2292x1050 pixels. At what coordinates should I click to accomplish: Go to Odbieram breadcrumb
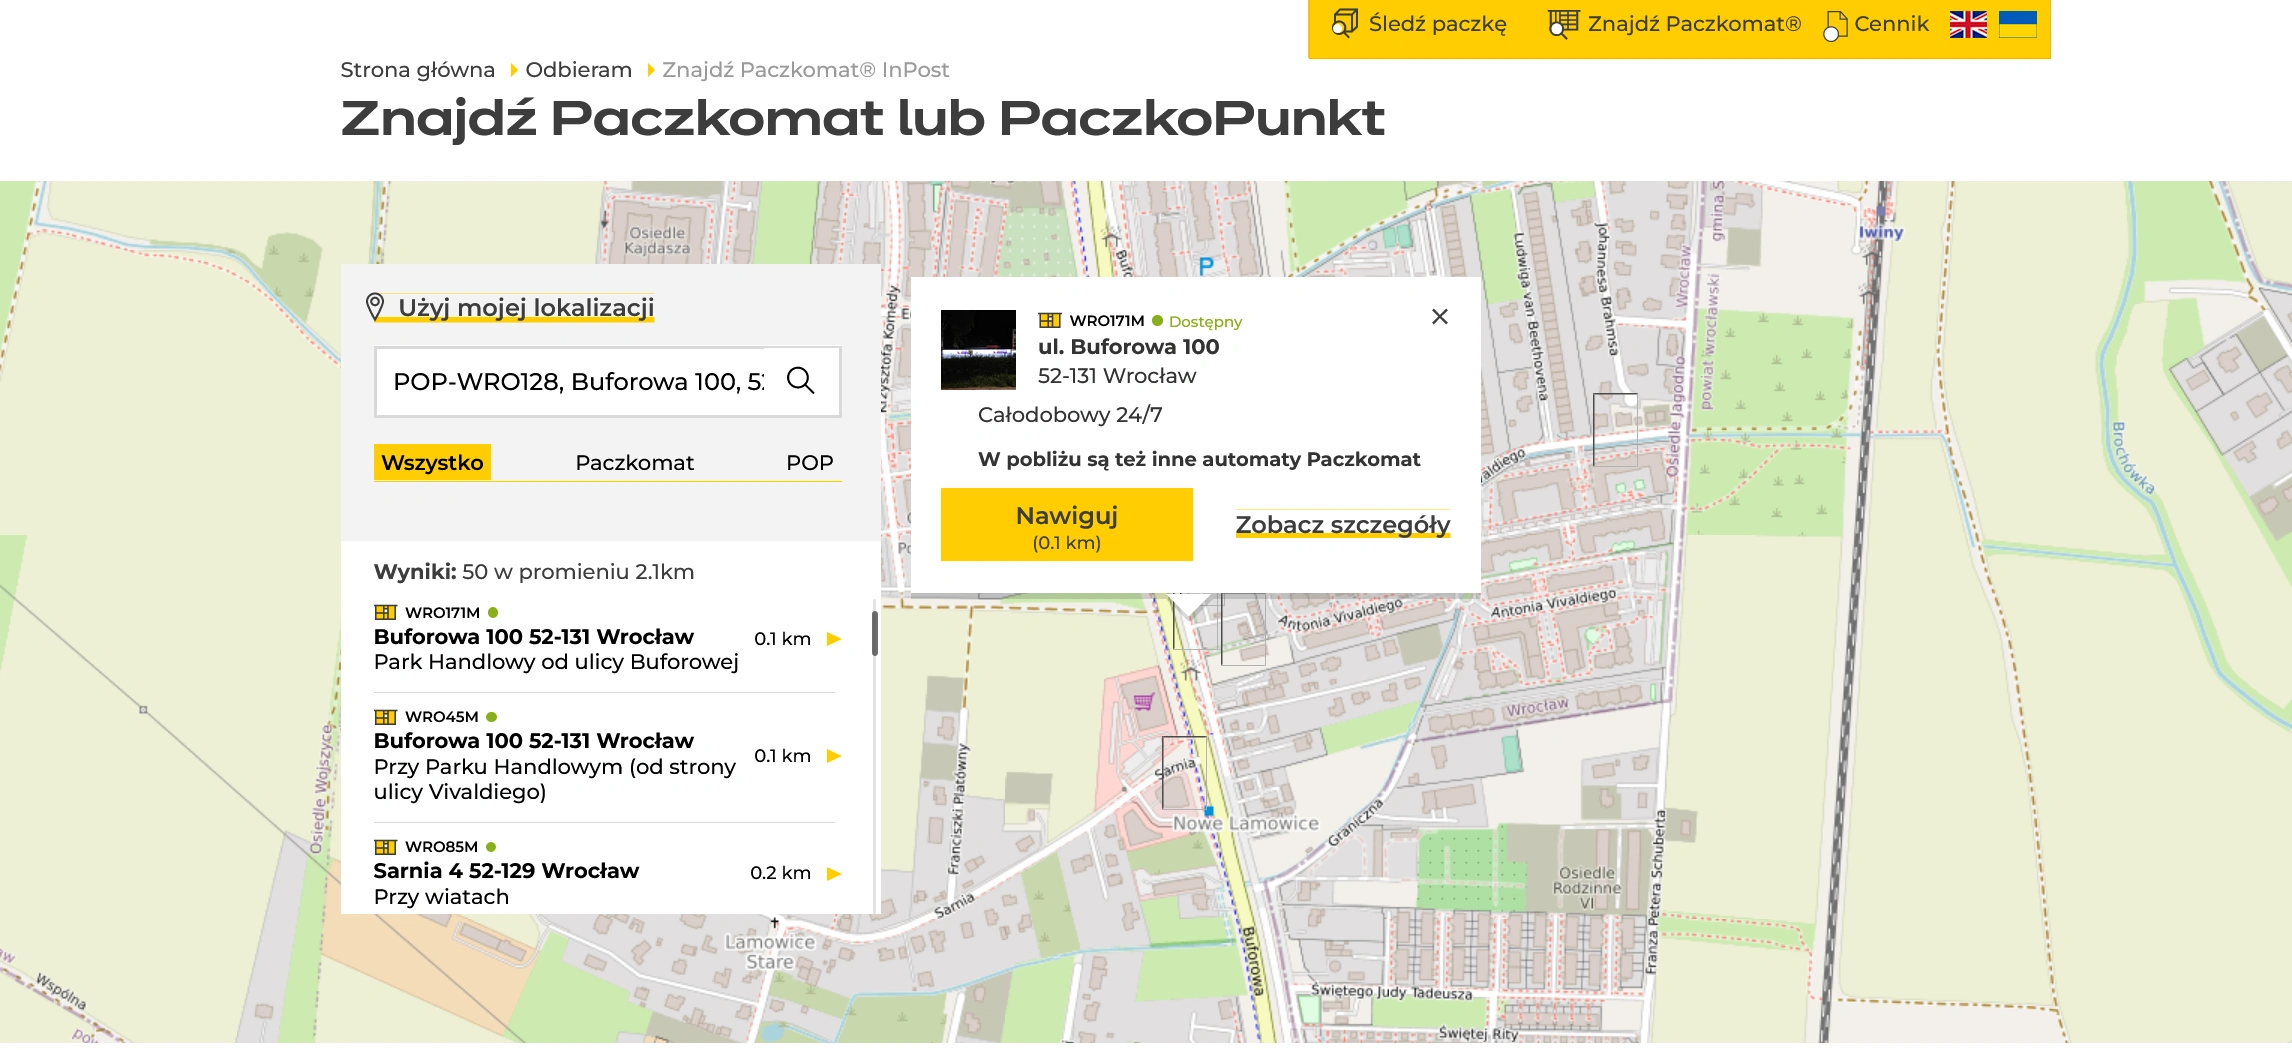point(578,70)
